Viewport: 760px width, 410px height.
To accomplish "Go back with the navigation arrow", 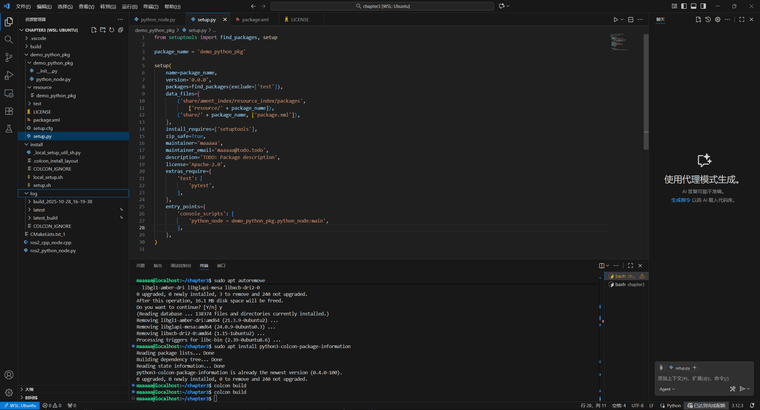I will 253,6.
